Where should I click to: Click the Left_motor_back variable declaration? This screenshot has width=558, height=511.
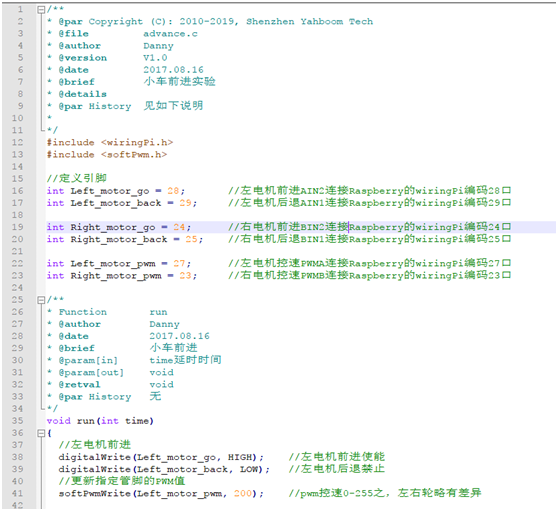[122, 203]
